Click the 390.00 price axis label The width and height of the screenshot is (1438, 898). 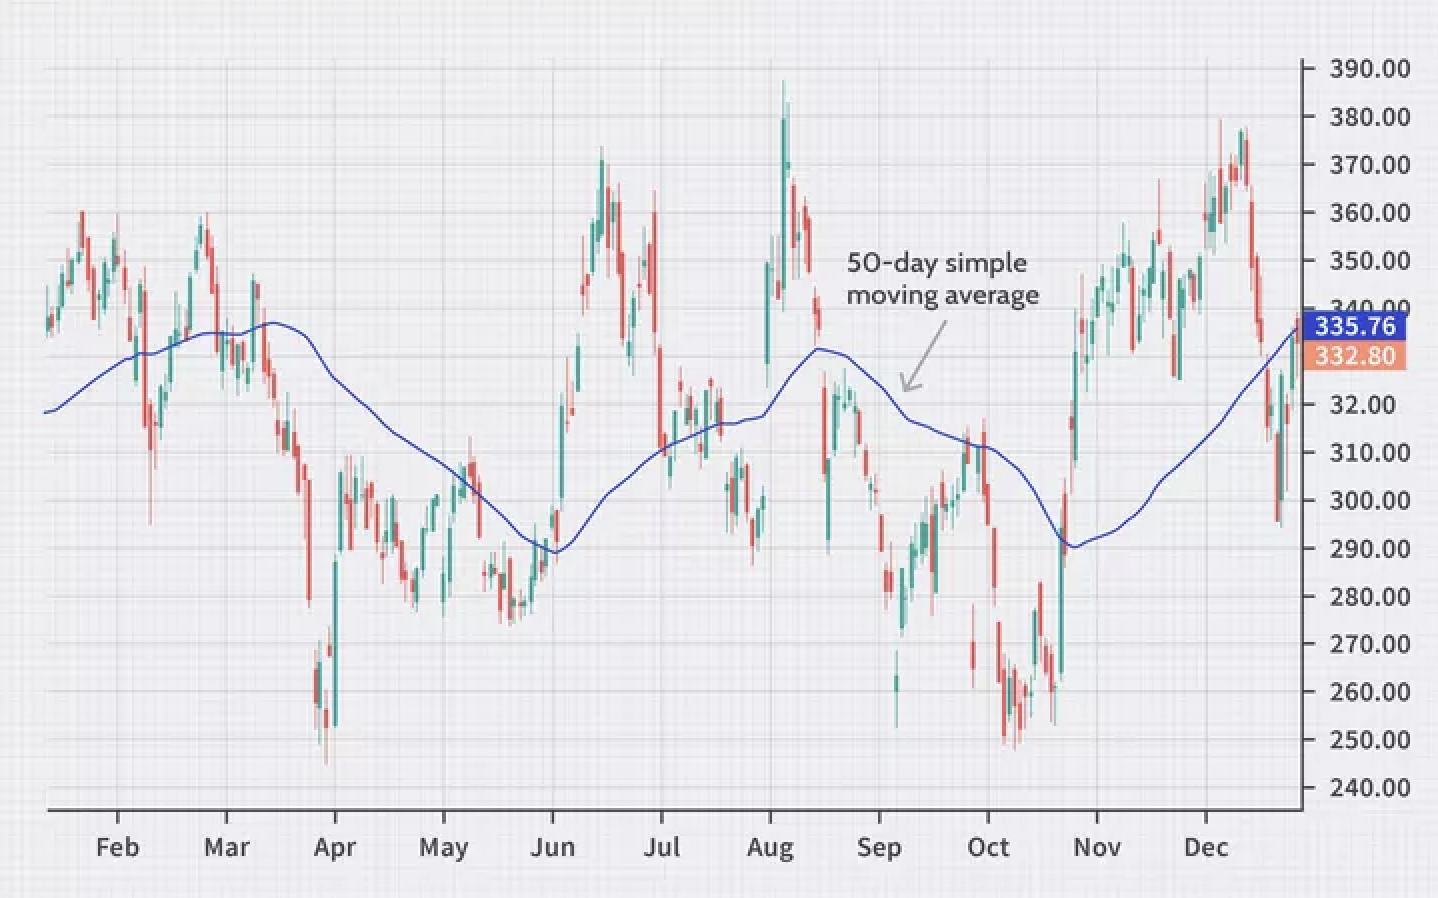[1369, 69]
